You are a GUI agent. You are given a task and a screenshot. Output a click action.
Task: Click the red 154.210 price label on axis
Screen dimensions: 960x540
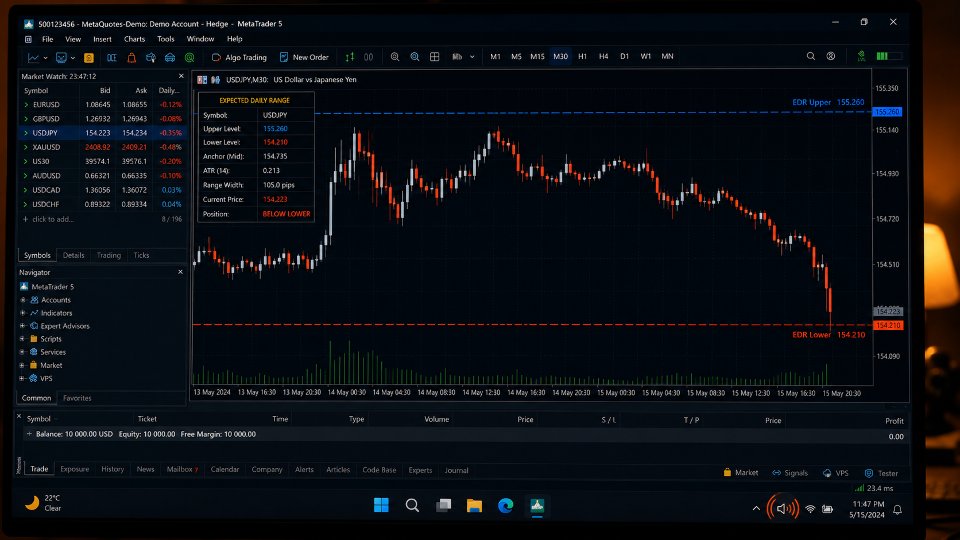pos(888,325)
